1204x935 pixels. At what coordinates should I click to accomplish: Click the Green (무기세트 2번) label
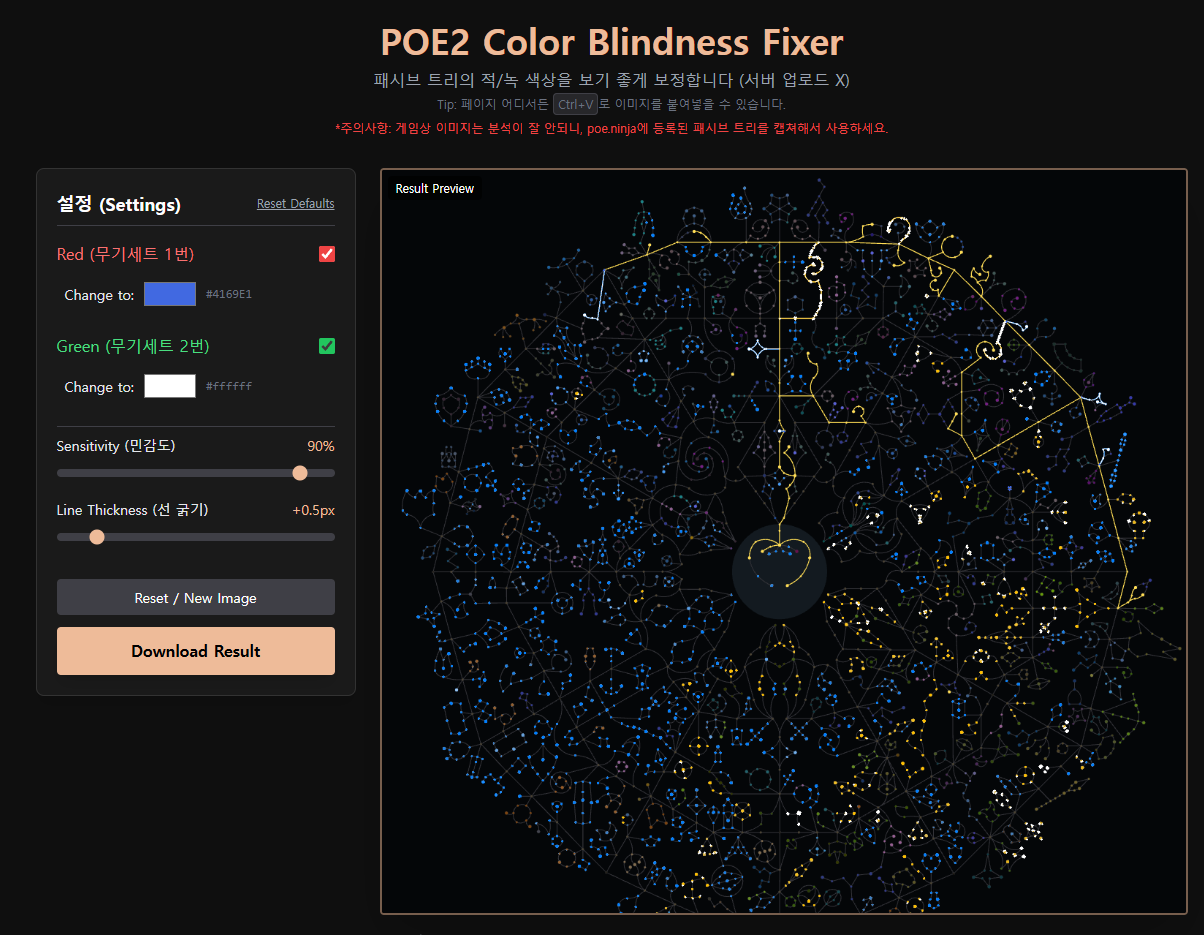click(133, 346)
